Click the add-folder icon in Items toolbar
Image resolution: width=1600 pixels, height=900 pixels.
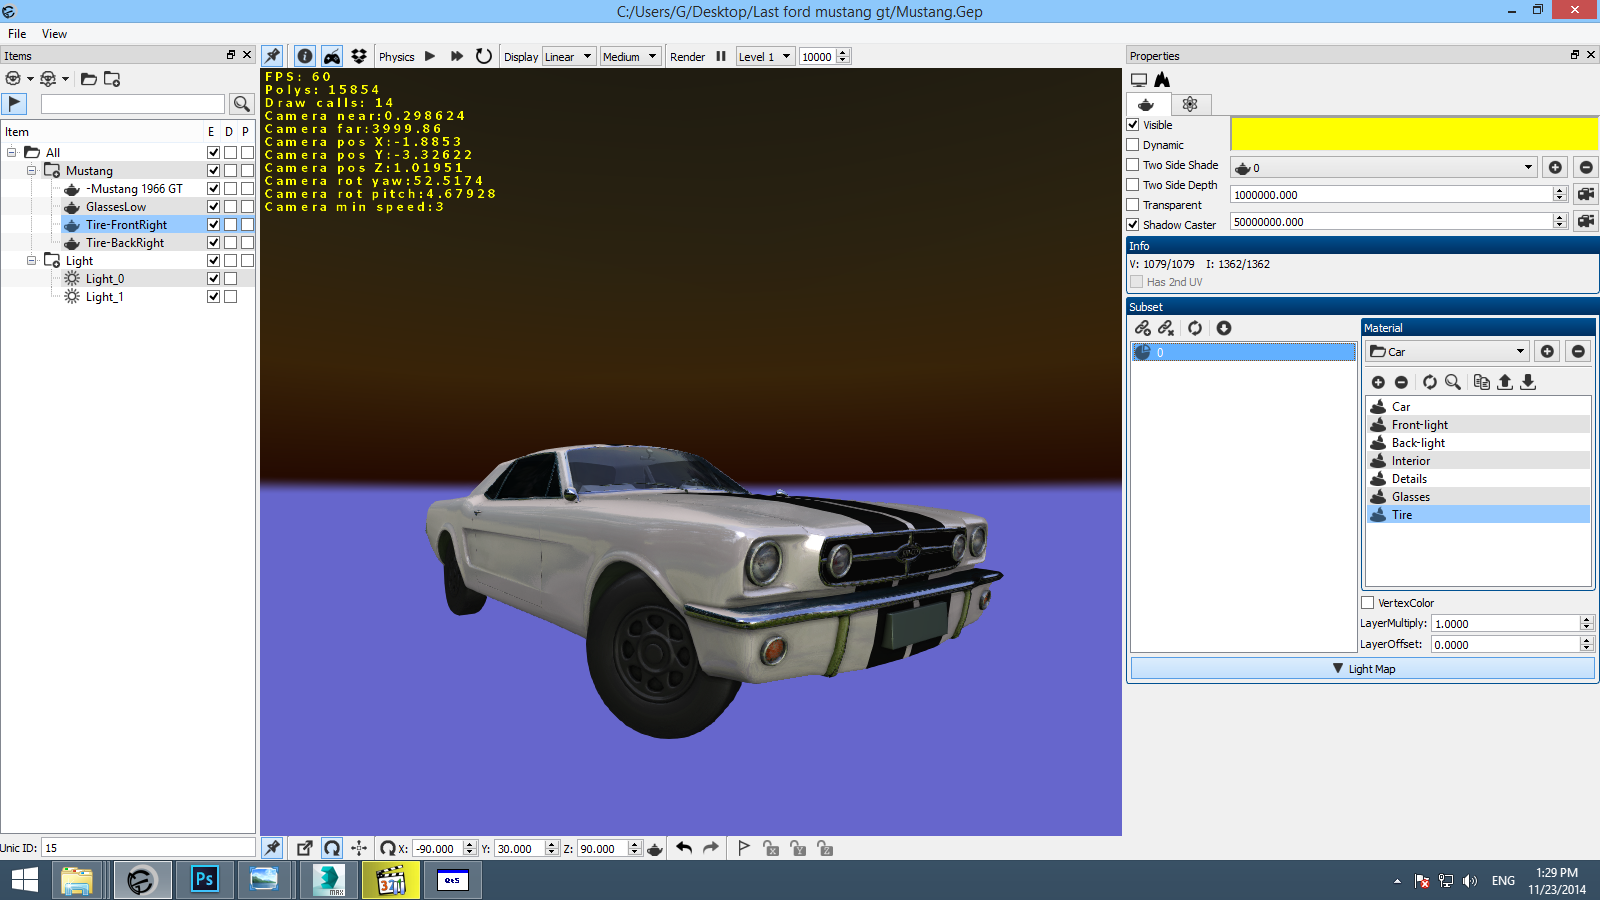point(112,78)
